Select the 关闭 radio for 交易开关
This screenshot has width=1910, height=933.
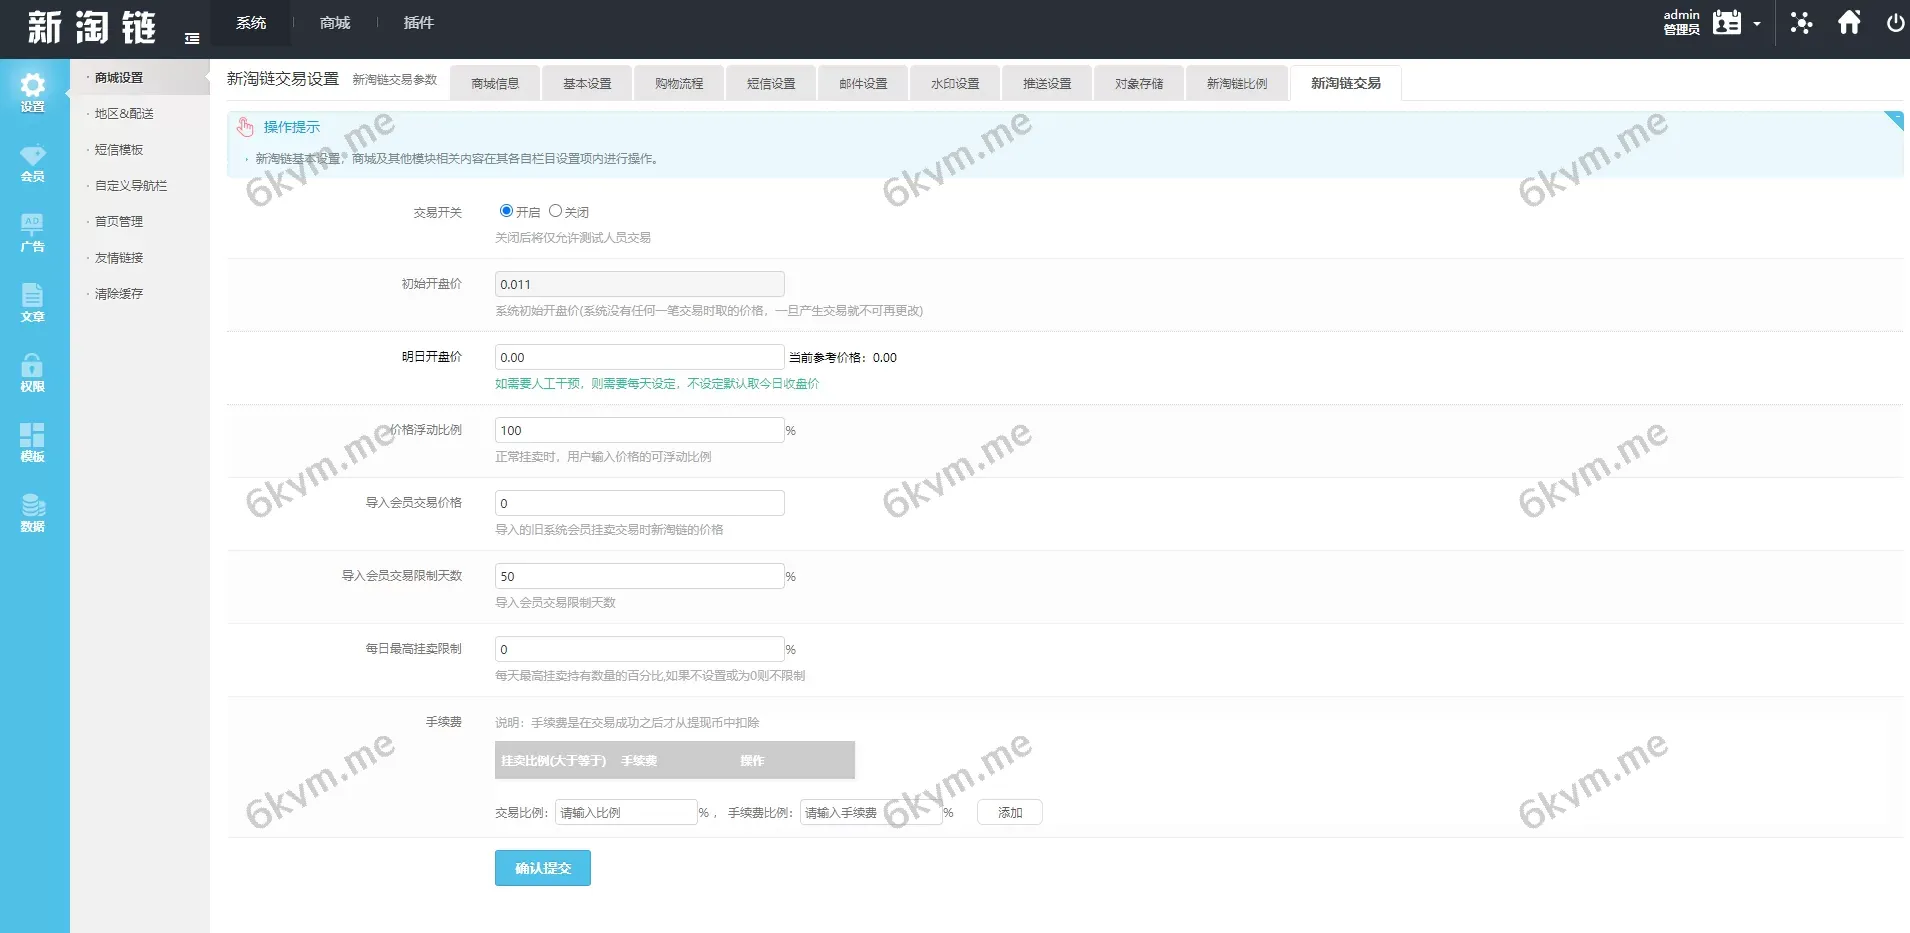556,211
